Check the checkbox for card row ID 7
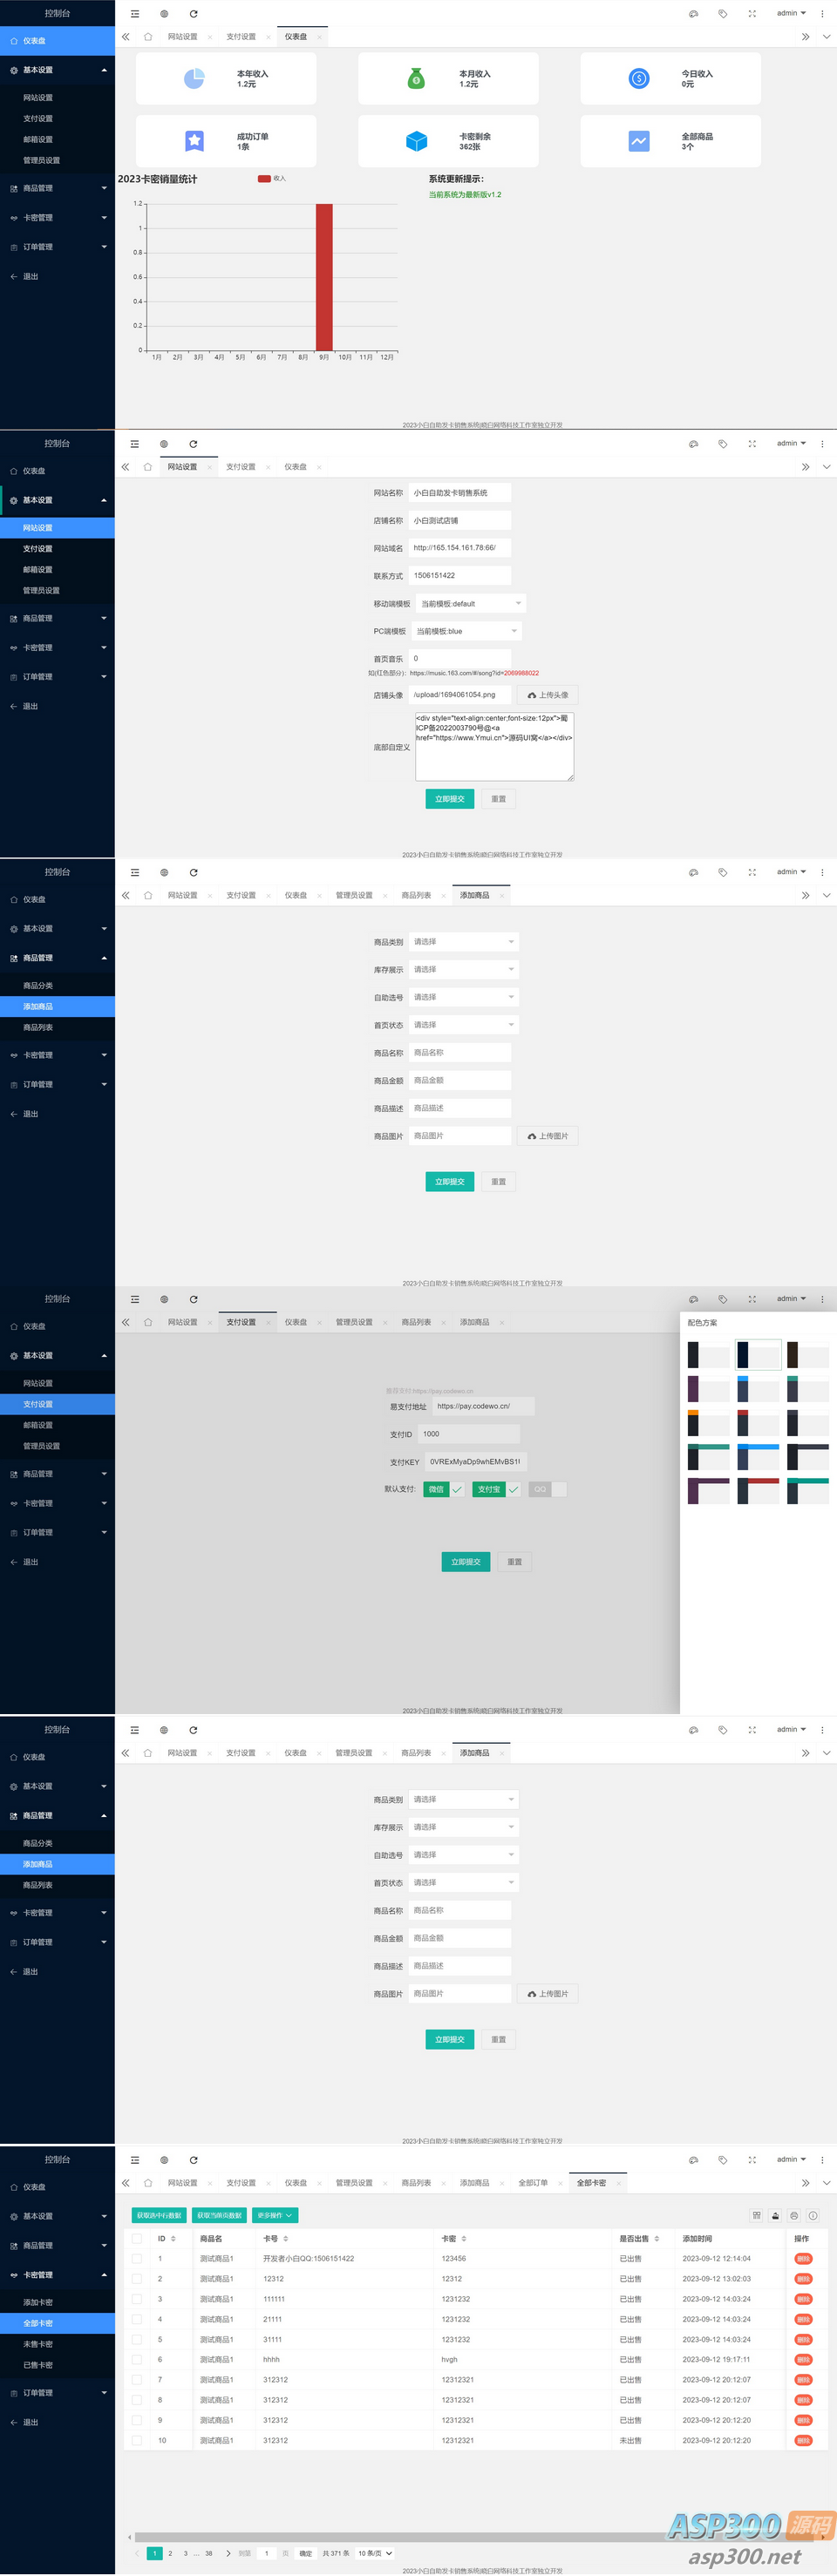837x2576 pixels. coord(137,2379)
